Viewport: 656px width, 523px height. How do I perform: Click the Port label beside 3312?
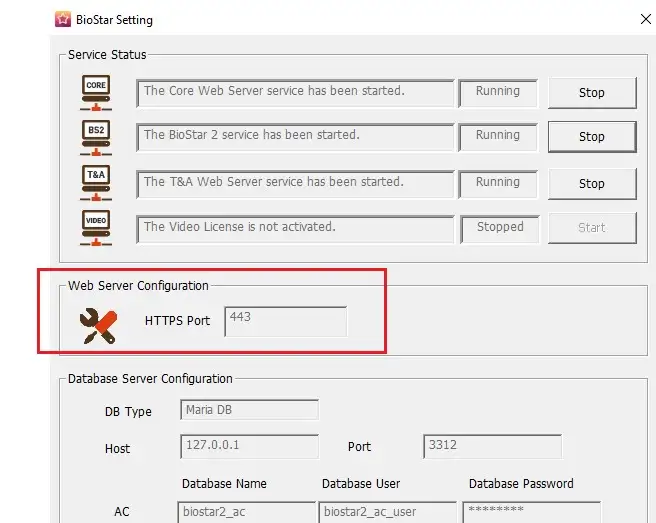pyautogui.click(x=359, y=447)
